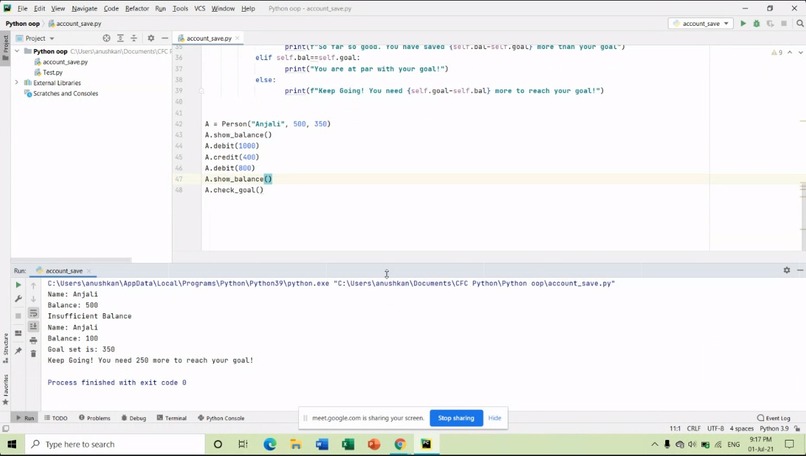Open Search Everywhere magnifier icon
The width and height of the screenshot is (806, 456).
pyautogui.click(x=800, y=24)
